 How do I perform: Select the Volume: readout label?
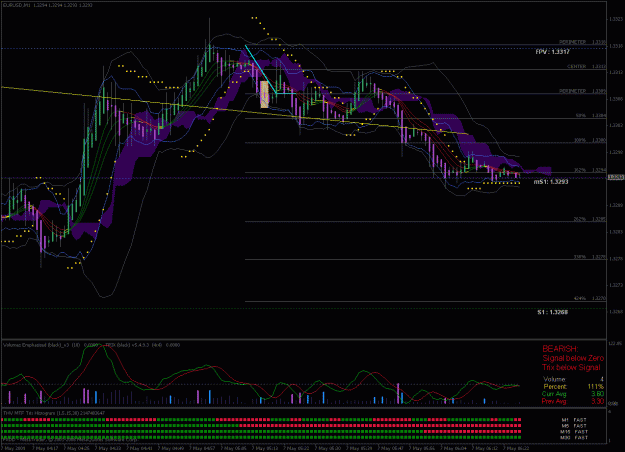[x=554, y=379]
